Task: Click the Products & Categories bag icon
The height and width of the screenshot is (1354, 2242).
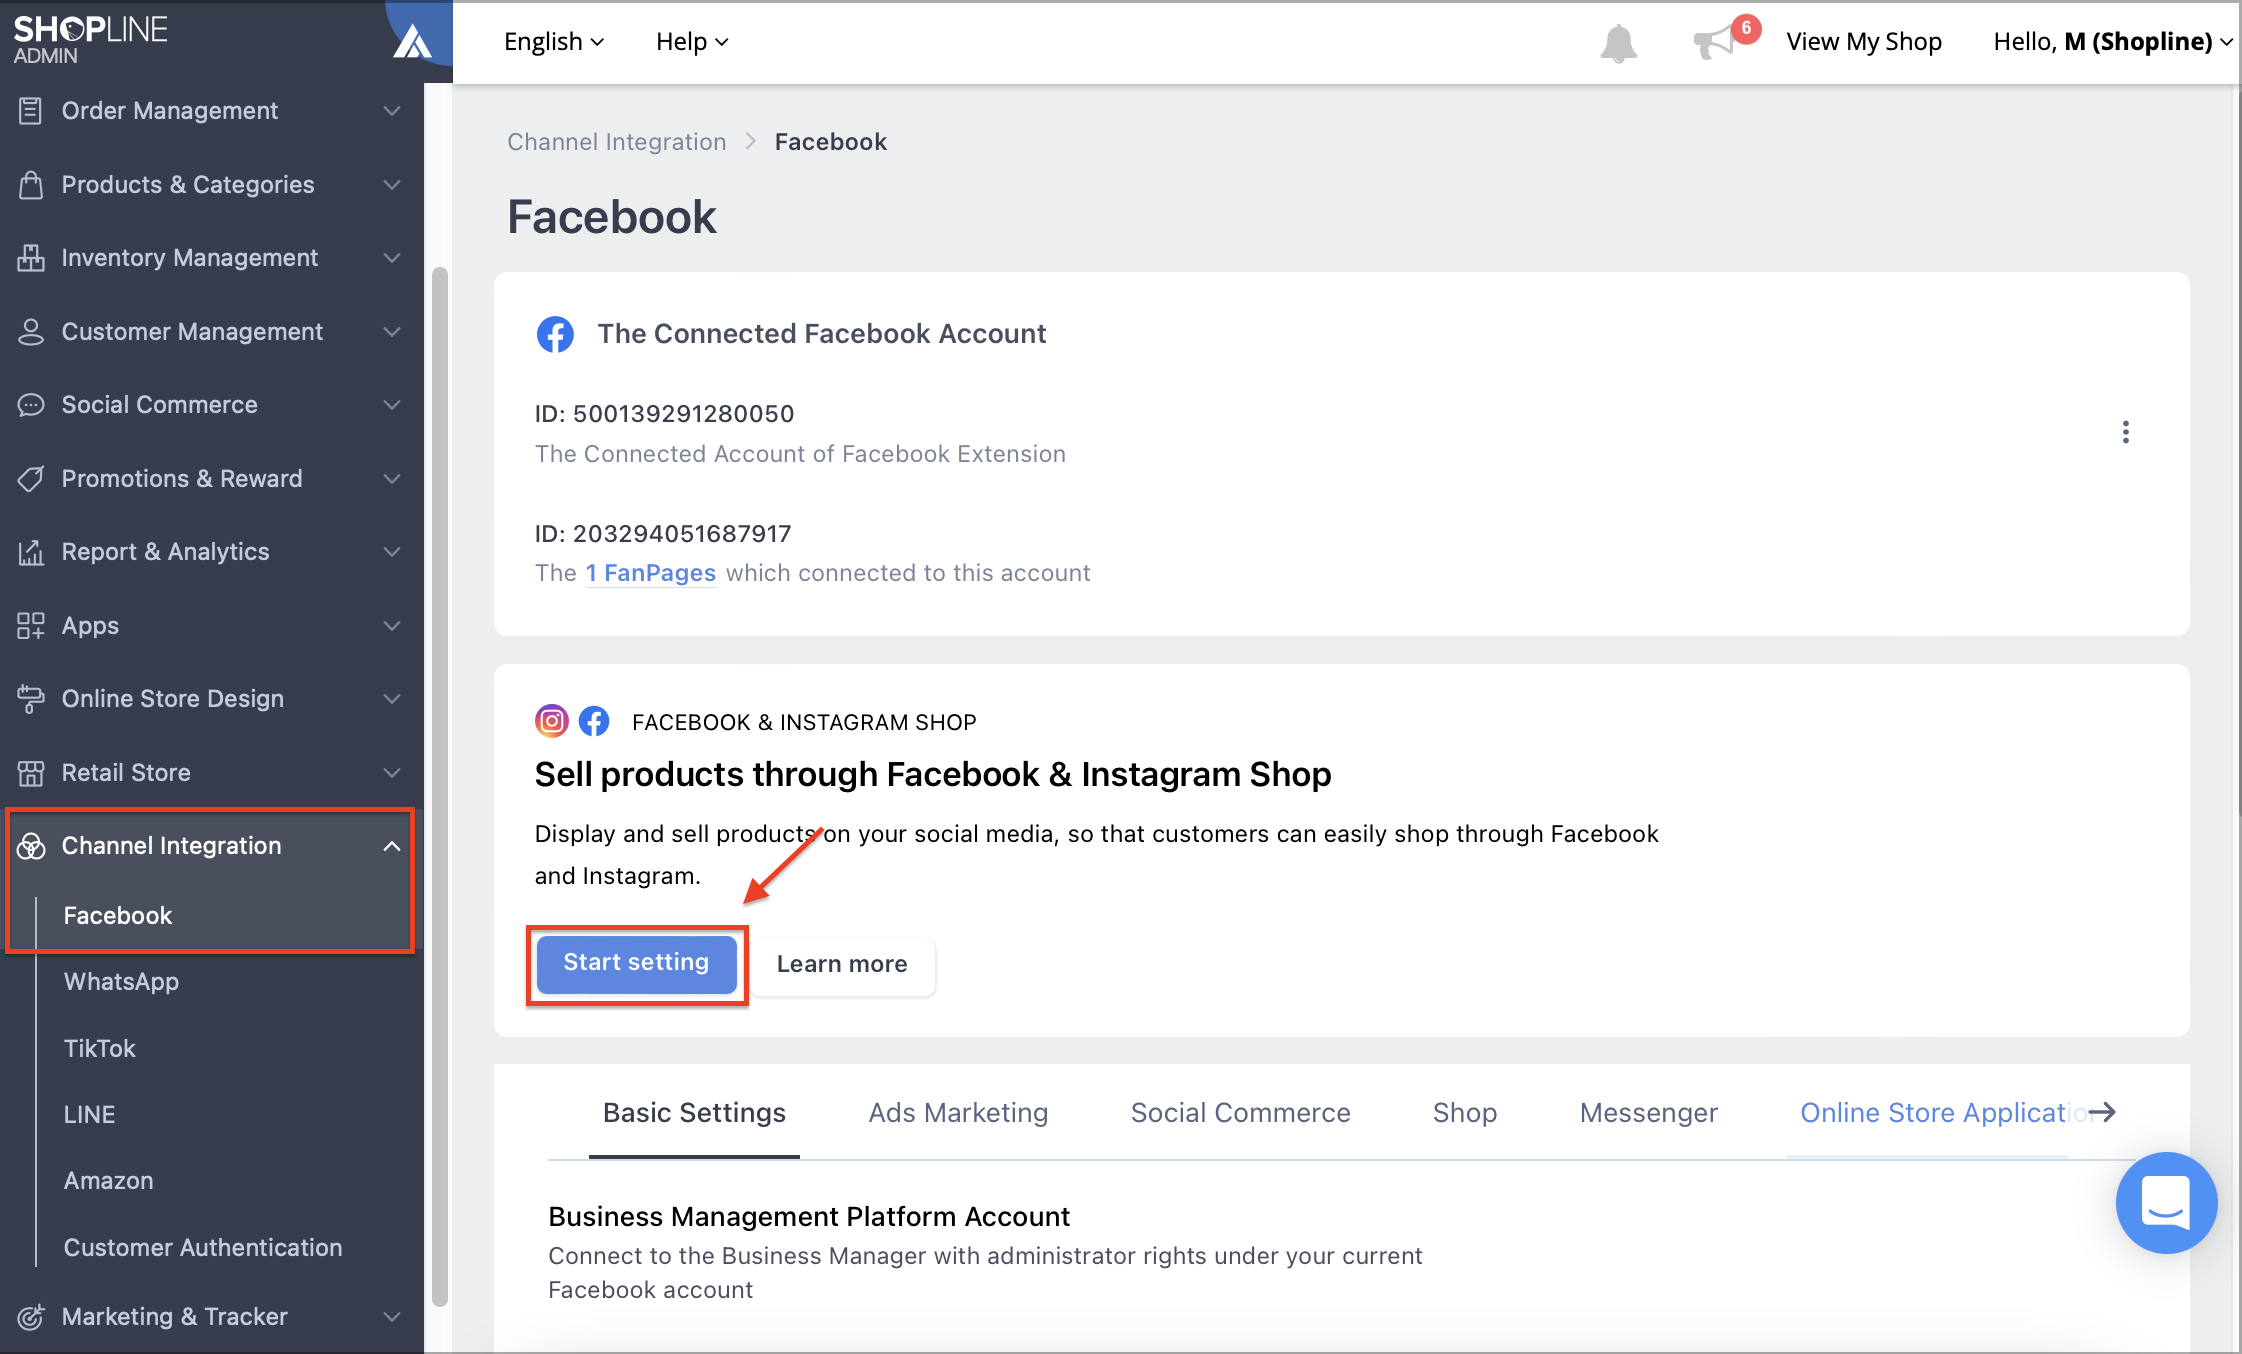Action: click(31, 185)
